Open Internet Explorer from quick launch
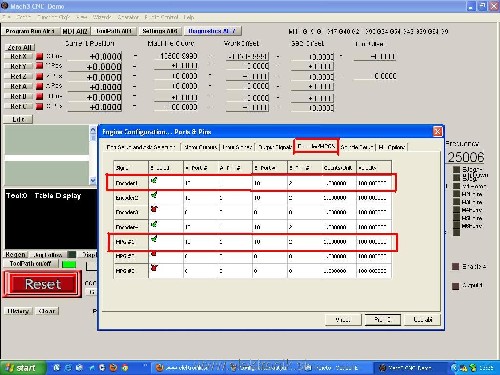 pos(68,368)
